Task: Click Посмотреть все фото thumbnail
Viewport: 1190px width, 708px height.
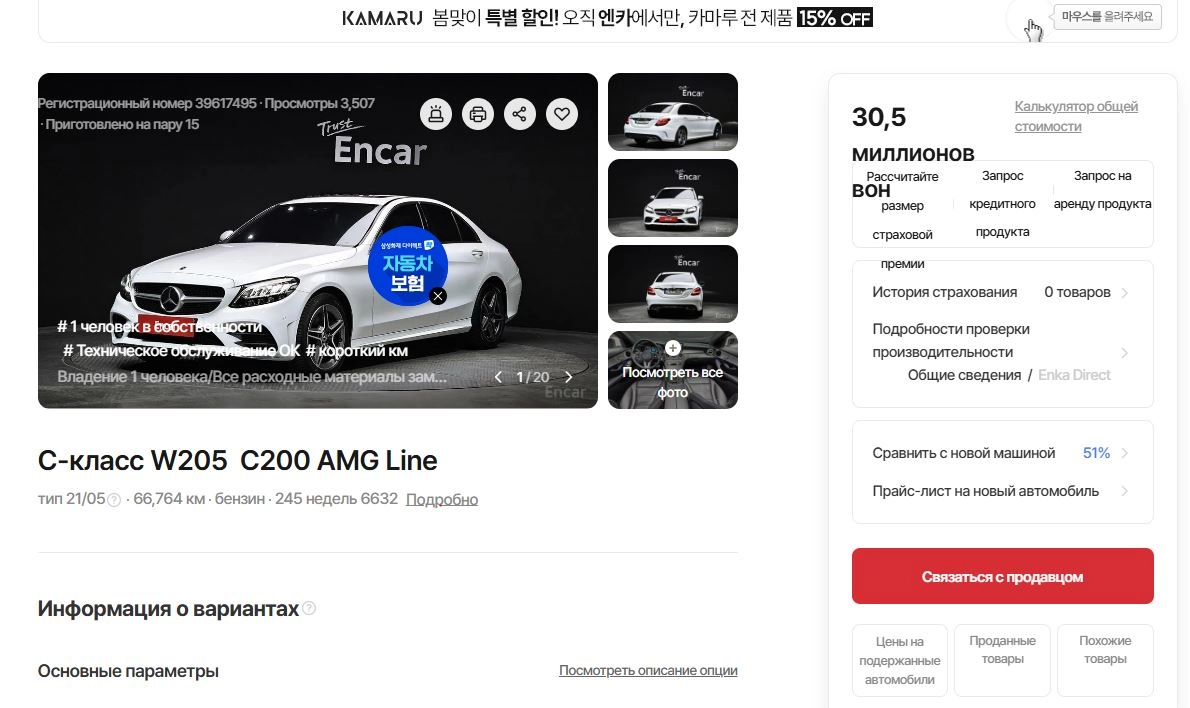Action: (672, 370)
